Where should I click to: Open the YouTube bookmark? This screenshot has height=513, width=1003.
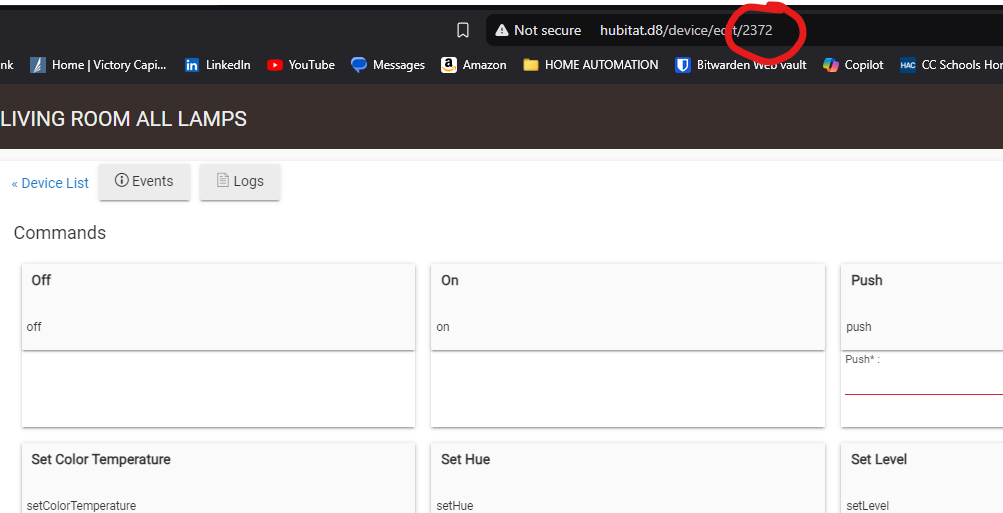(301, 65)
